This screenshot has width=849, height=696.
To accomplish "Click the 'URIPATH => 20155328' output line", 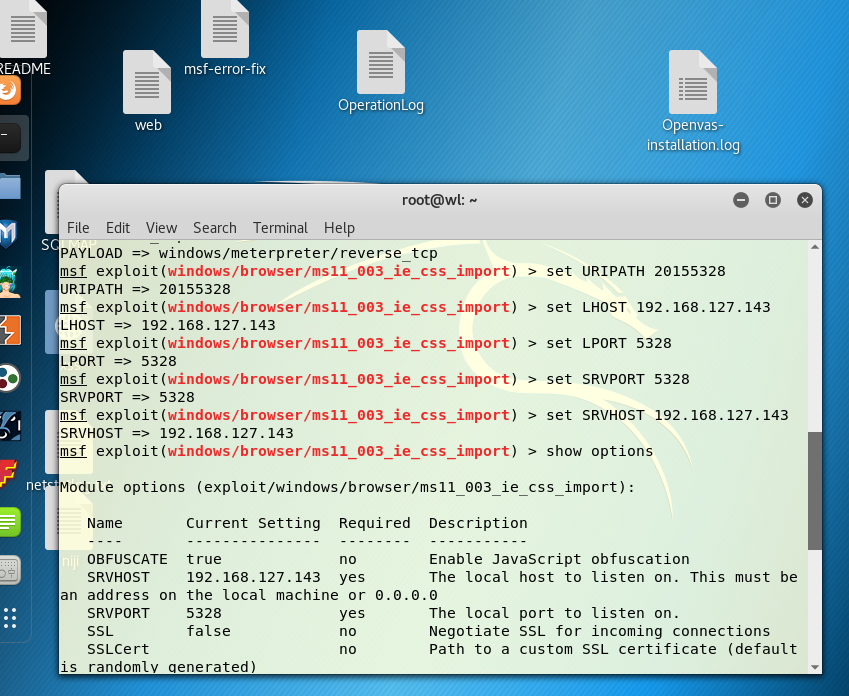I will tap(145, 289).
